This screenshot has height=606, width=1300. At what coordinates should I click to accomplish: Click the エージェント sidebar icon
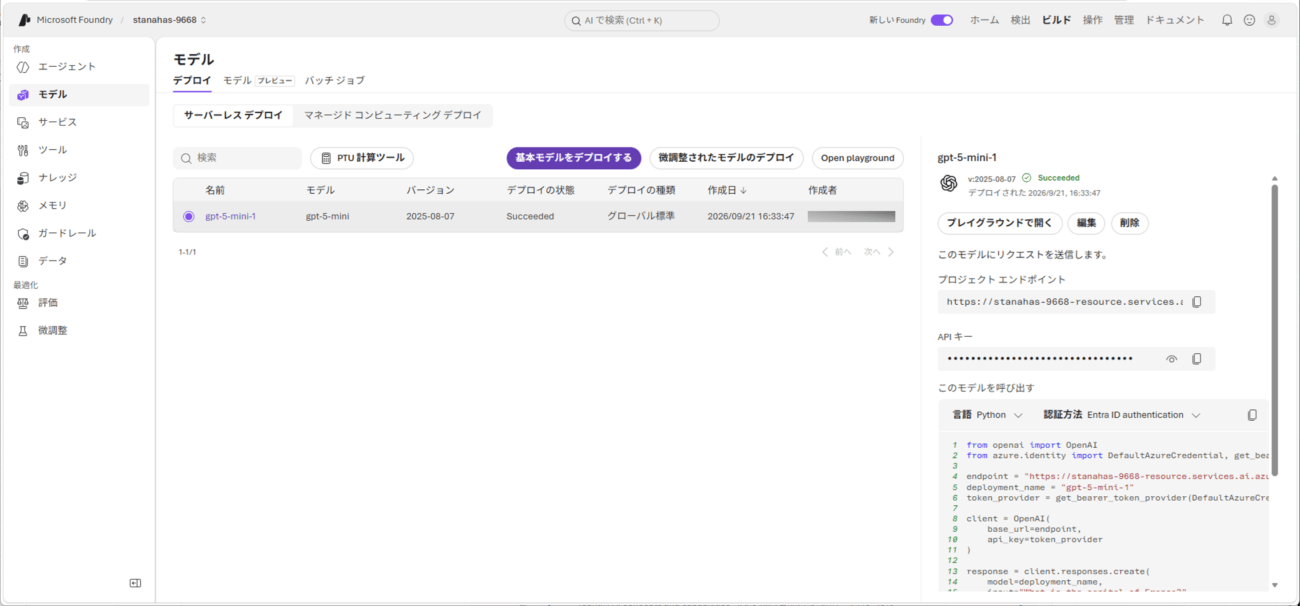click(x=23, y=67)
